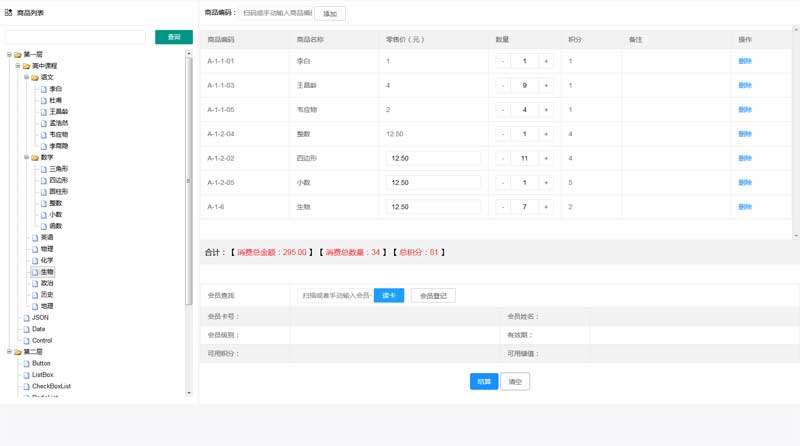
Task: Select 三角形 in the product tree
Action: tap(59, 168)
